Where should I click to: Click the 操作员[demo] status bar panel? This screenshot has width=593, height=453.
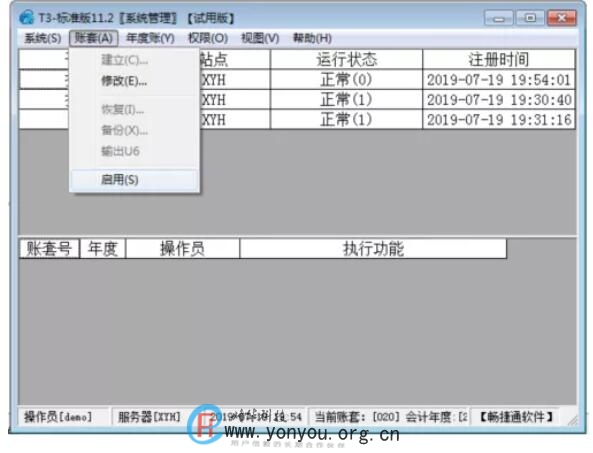[x=63, y=417]
